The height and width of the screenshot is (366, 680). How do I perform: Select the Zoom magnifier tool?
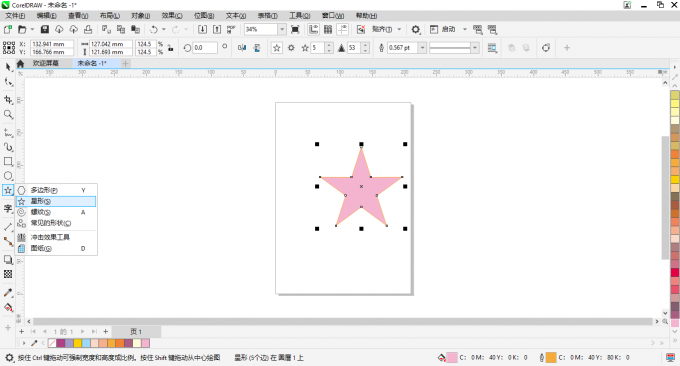[x=8, y=114]
